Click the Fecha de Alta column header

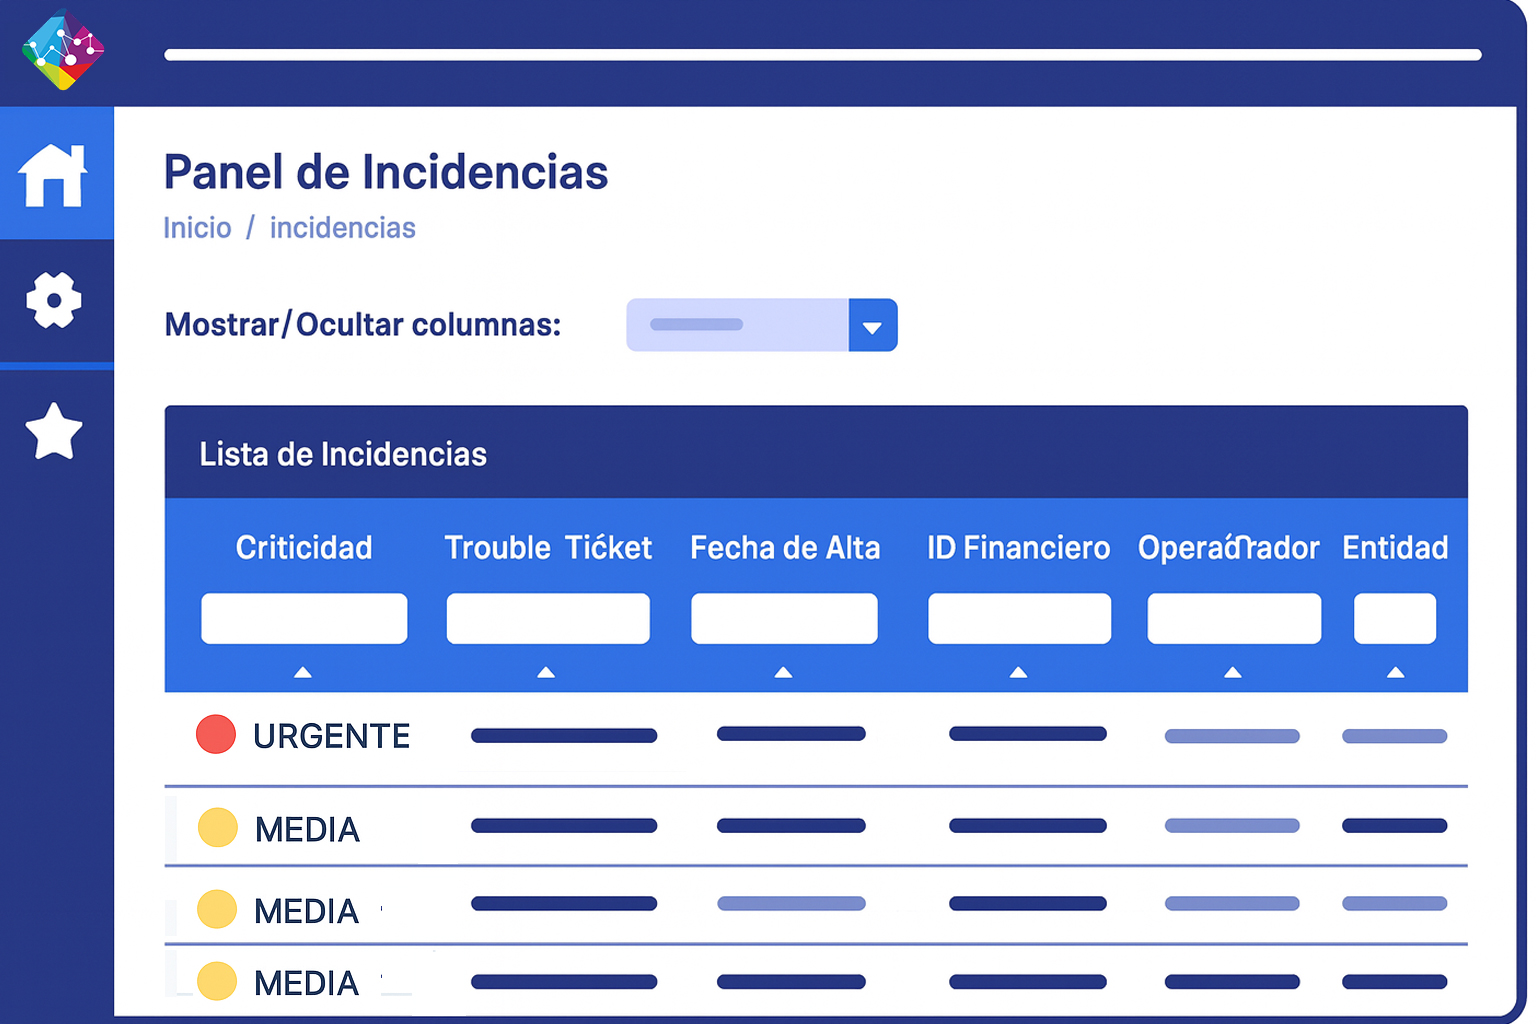pyautogui.click(x=785, y=547)
